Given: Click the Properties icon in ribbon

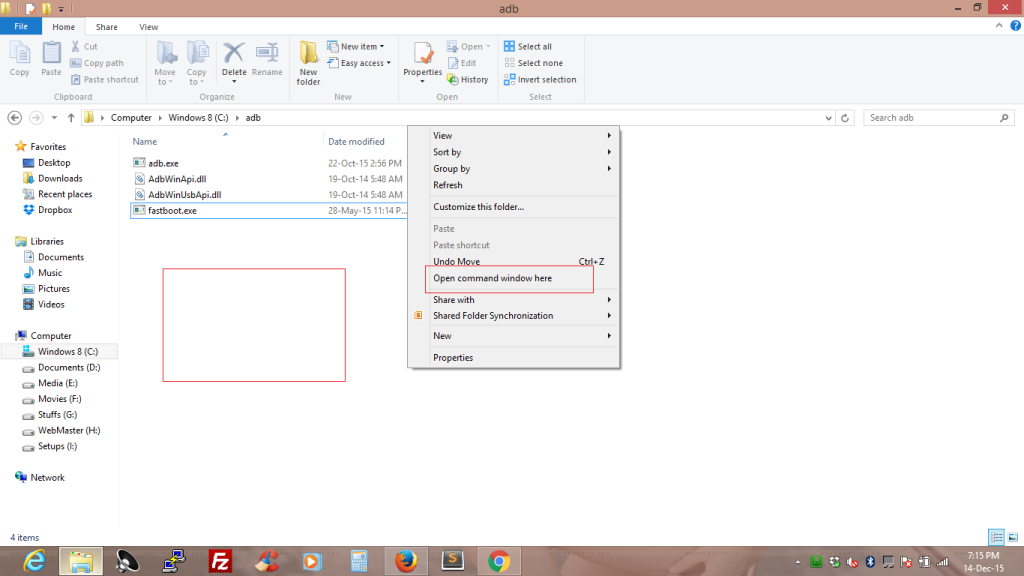Looking at the screenshot, I should [422, 59].
